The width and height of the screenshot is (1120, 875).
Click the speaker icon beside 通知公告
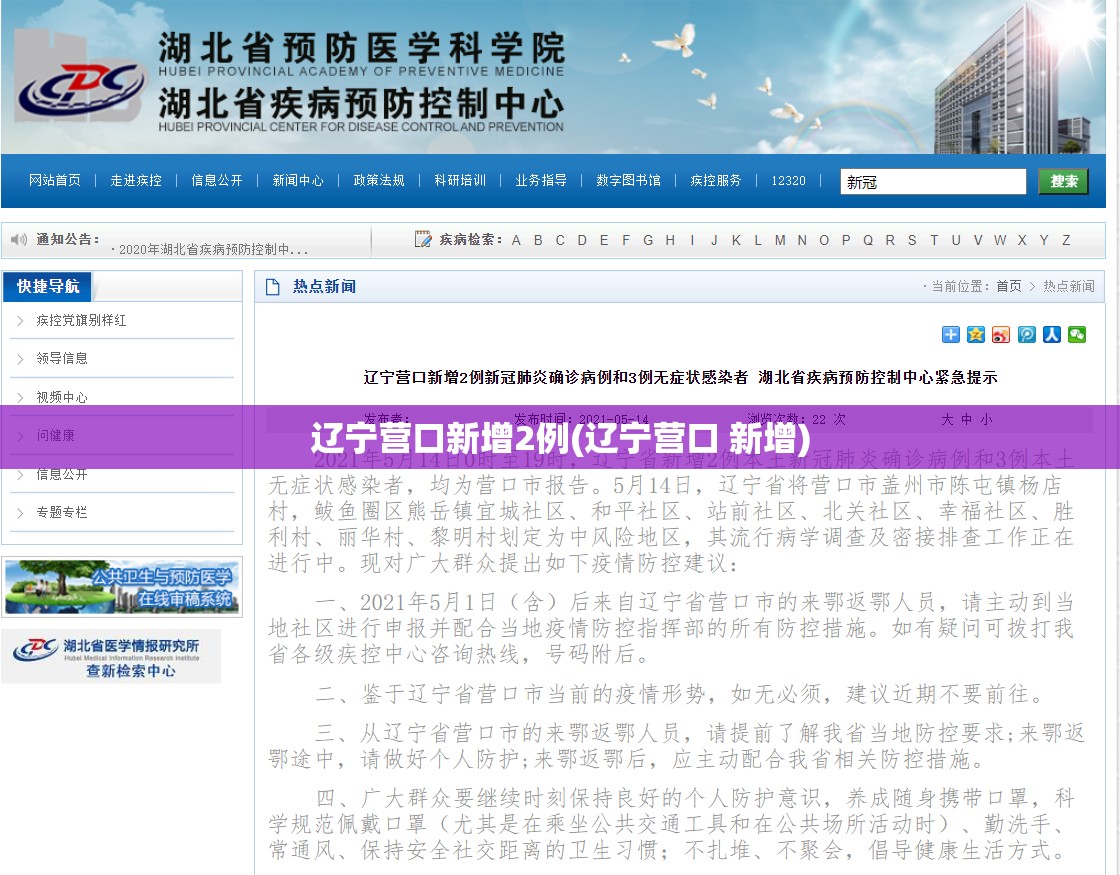click(x=19, y=239)
